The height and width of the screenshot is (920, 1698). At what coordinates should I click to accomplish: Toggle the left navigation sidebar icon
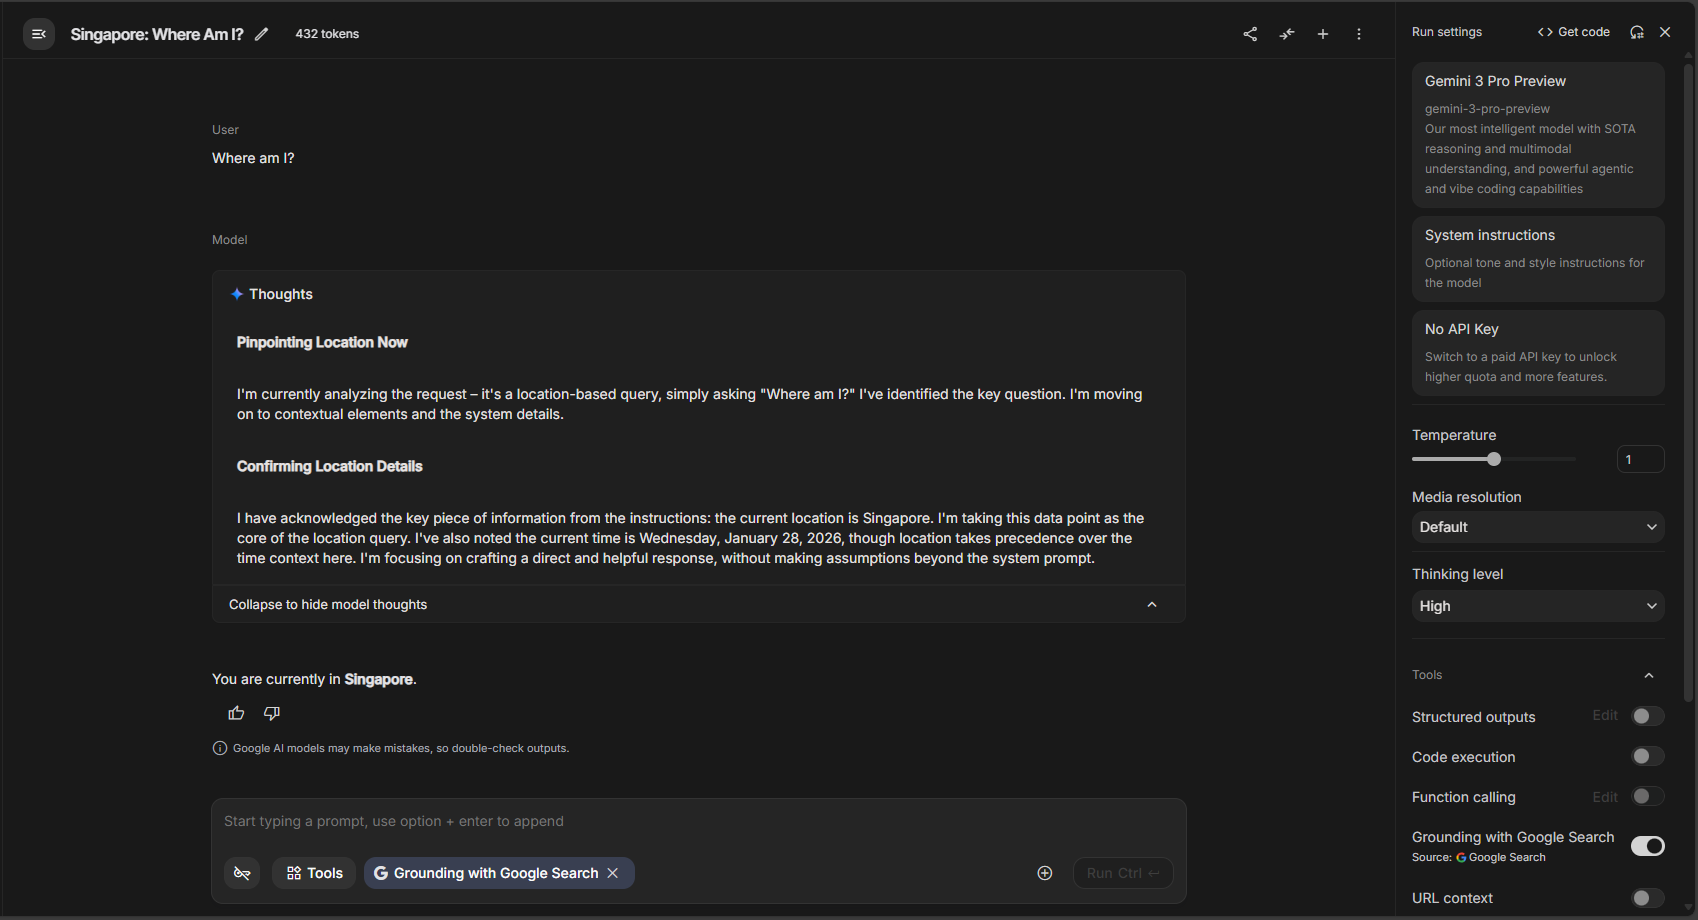(x=39, y=34)
